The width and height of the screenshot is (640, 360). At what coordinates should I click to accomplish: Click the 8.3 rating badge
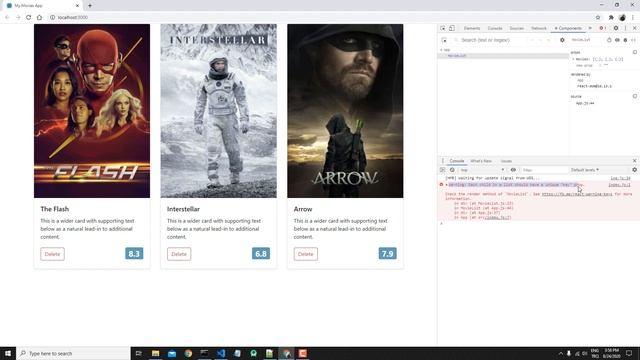click(x=134, y=253)
